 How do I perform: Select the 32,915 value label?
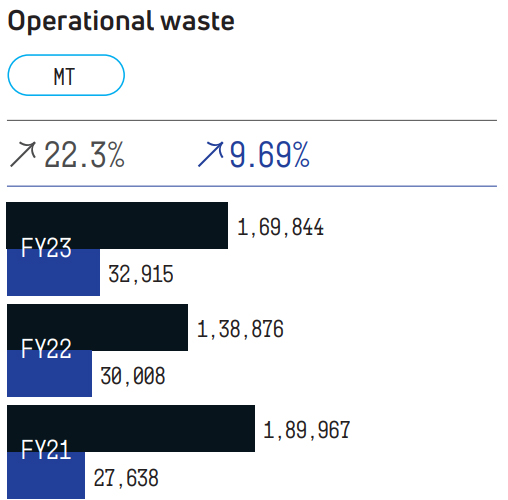[x=141, y=274]
